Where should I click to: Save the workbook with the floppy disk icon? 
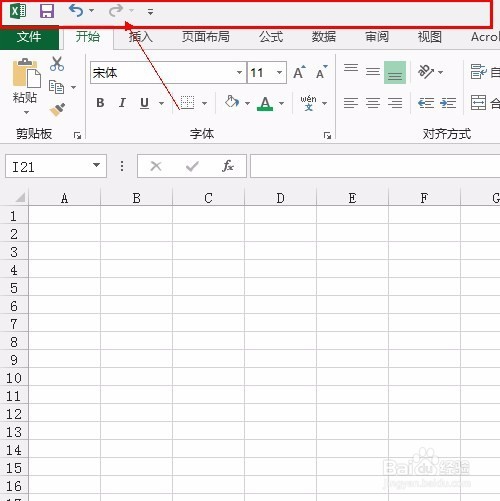click(47, 11)
